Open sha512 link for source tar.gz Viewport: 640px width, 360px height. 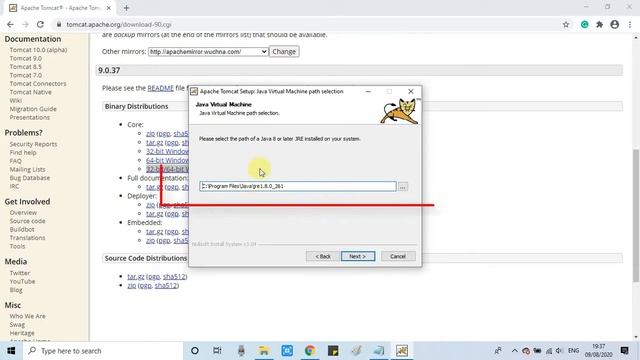174,276
